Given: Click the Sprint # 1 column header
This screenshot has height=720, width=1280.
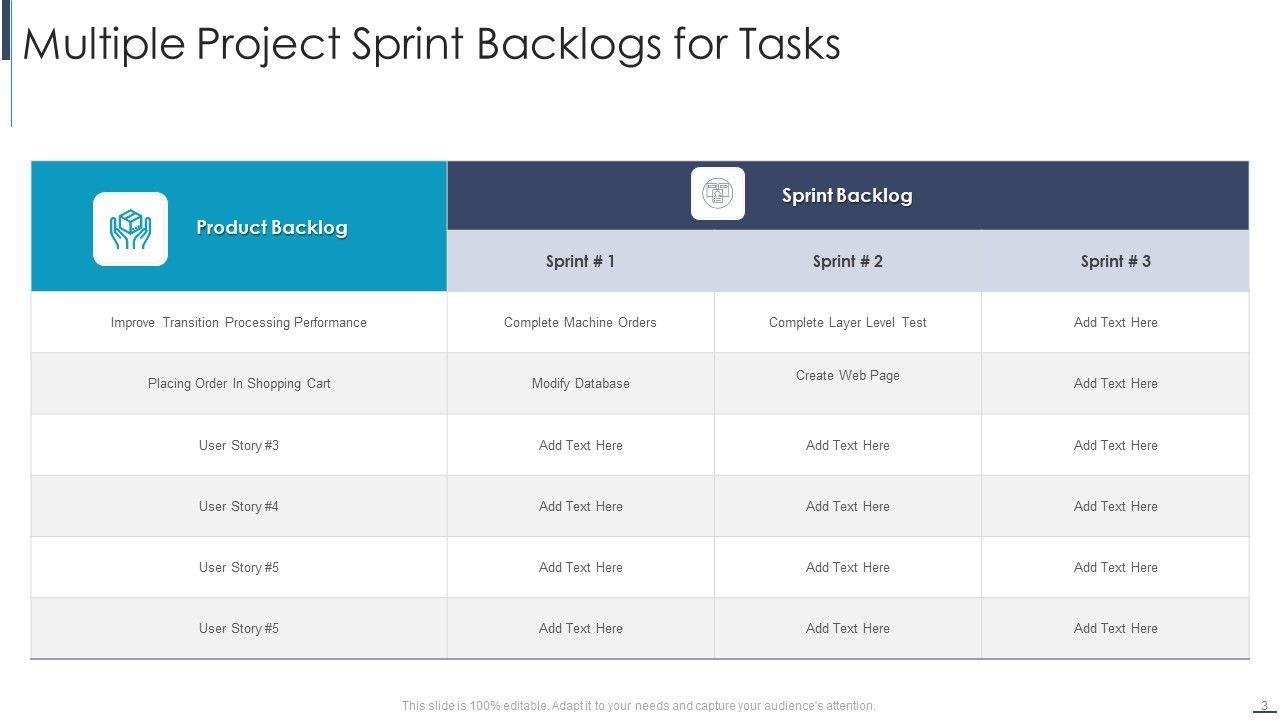Looking at the screenshot, I should [580, 262].
